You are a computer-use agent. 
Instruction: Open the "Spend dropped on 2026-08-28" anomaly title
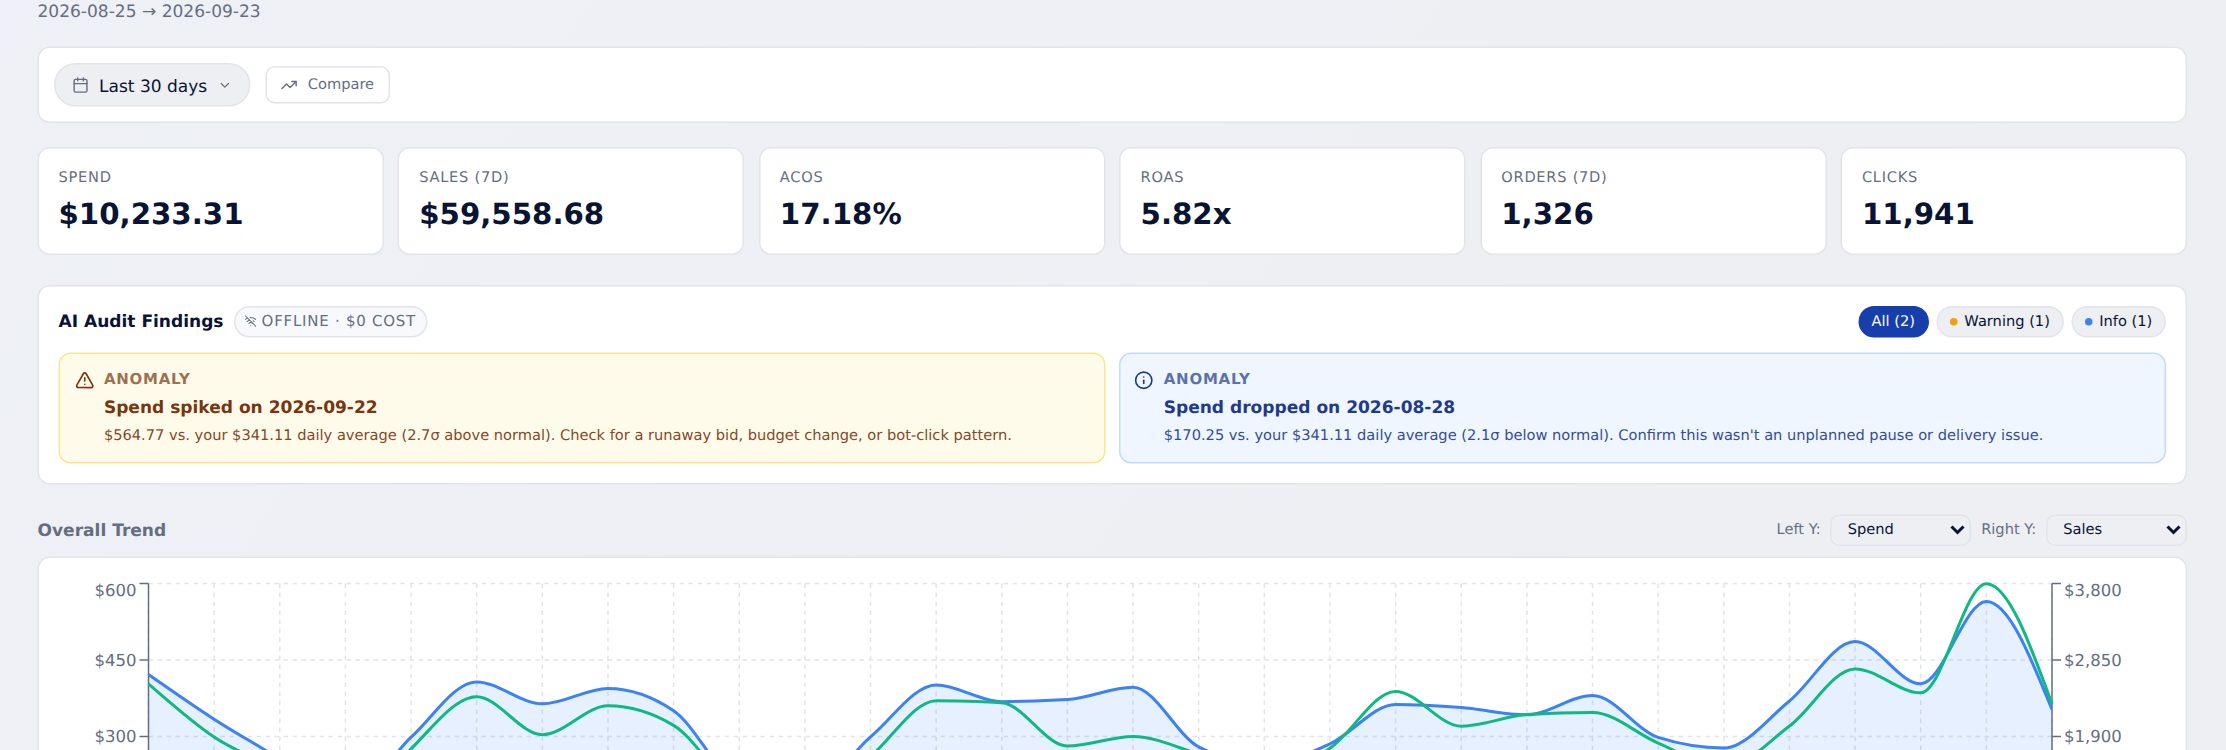(1309, 407)
